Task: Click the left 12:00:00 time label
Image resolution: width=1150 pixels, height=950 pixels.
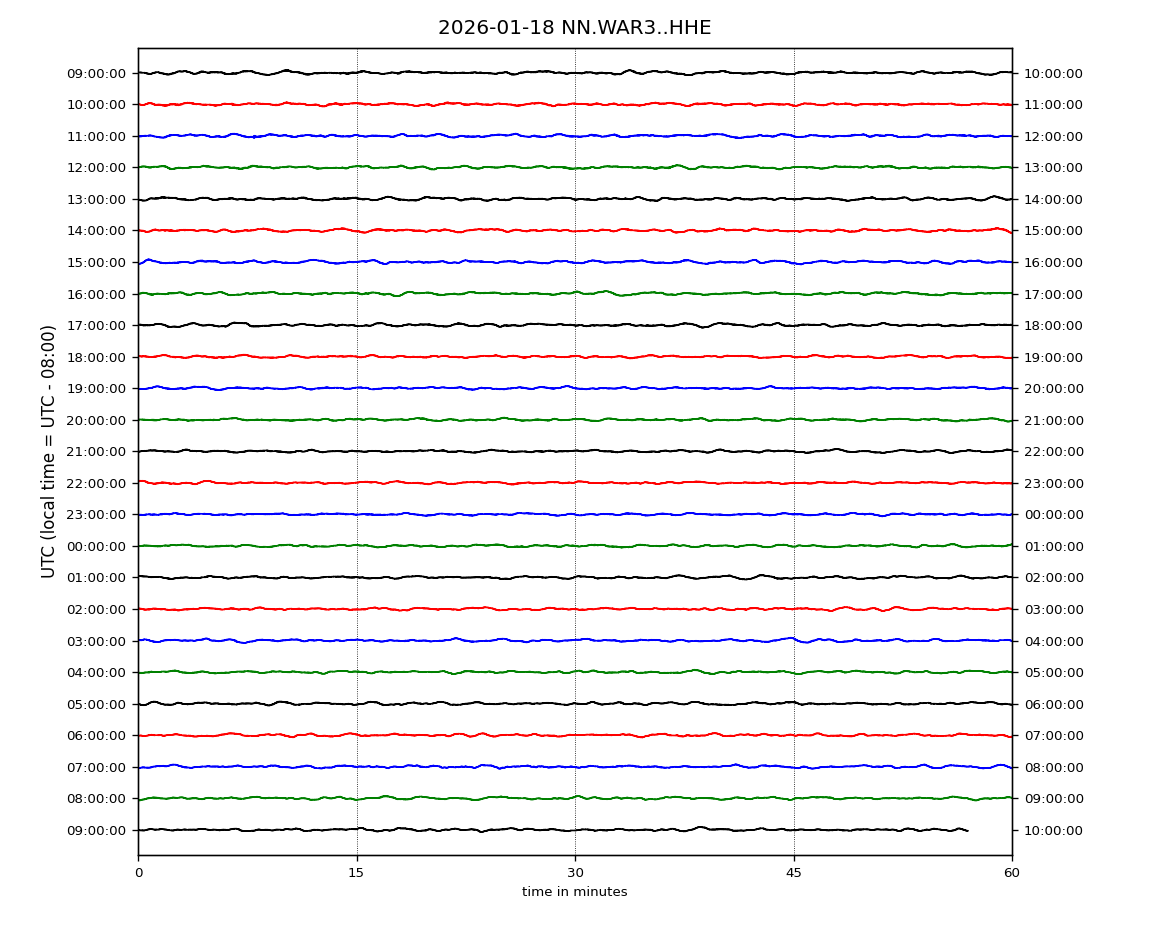Action: click(x=97, y=168)
